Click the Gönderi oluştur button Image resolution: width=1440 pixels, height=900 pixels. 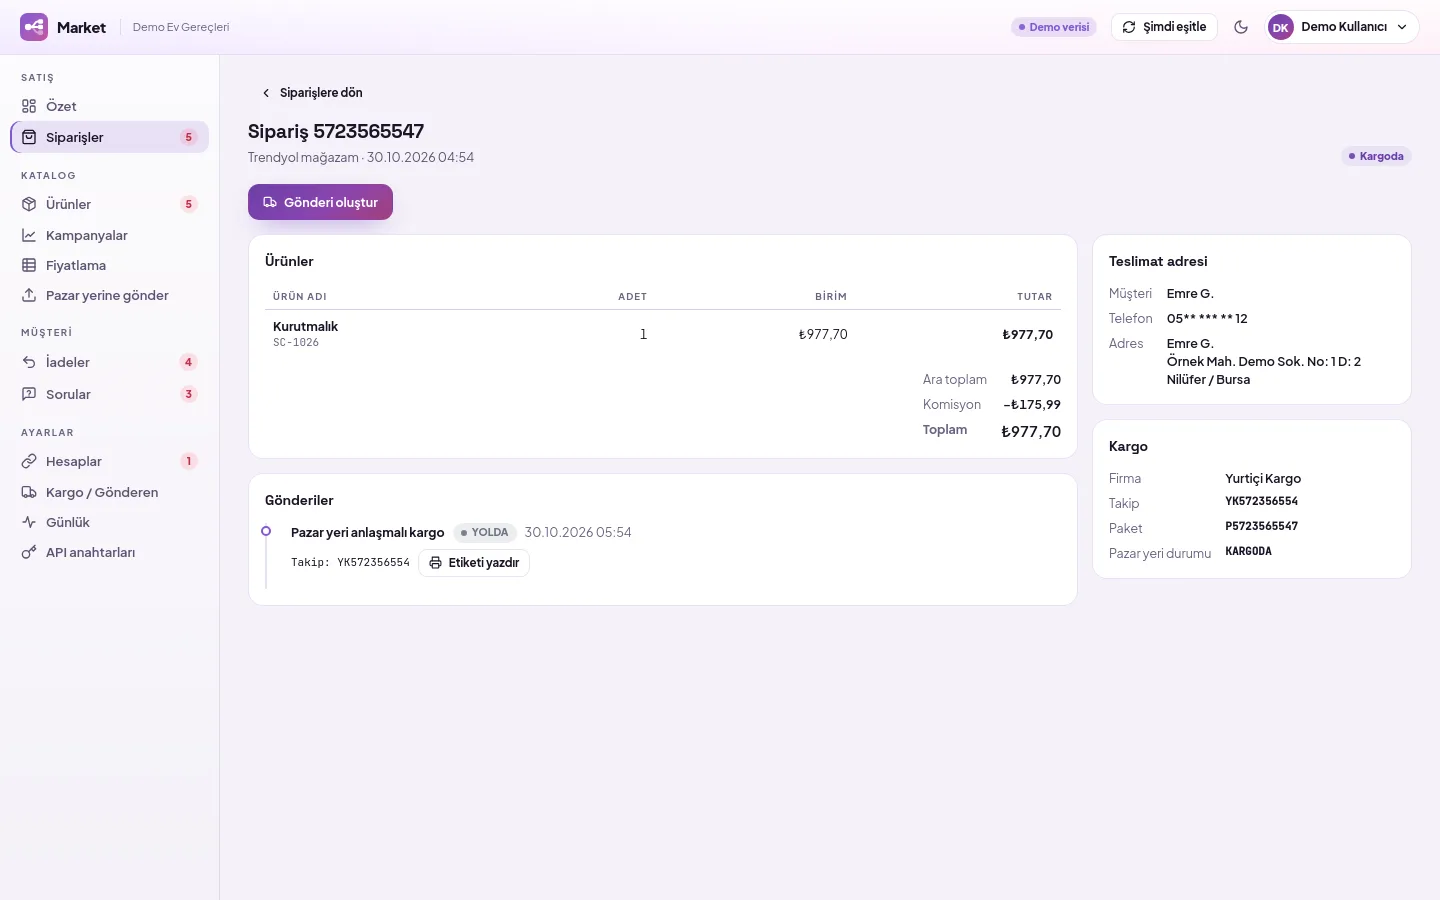pyautogui.click(x=320, y=202)
